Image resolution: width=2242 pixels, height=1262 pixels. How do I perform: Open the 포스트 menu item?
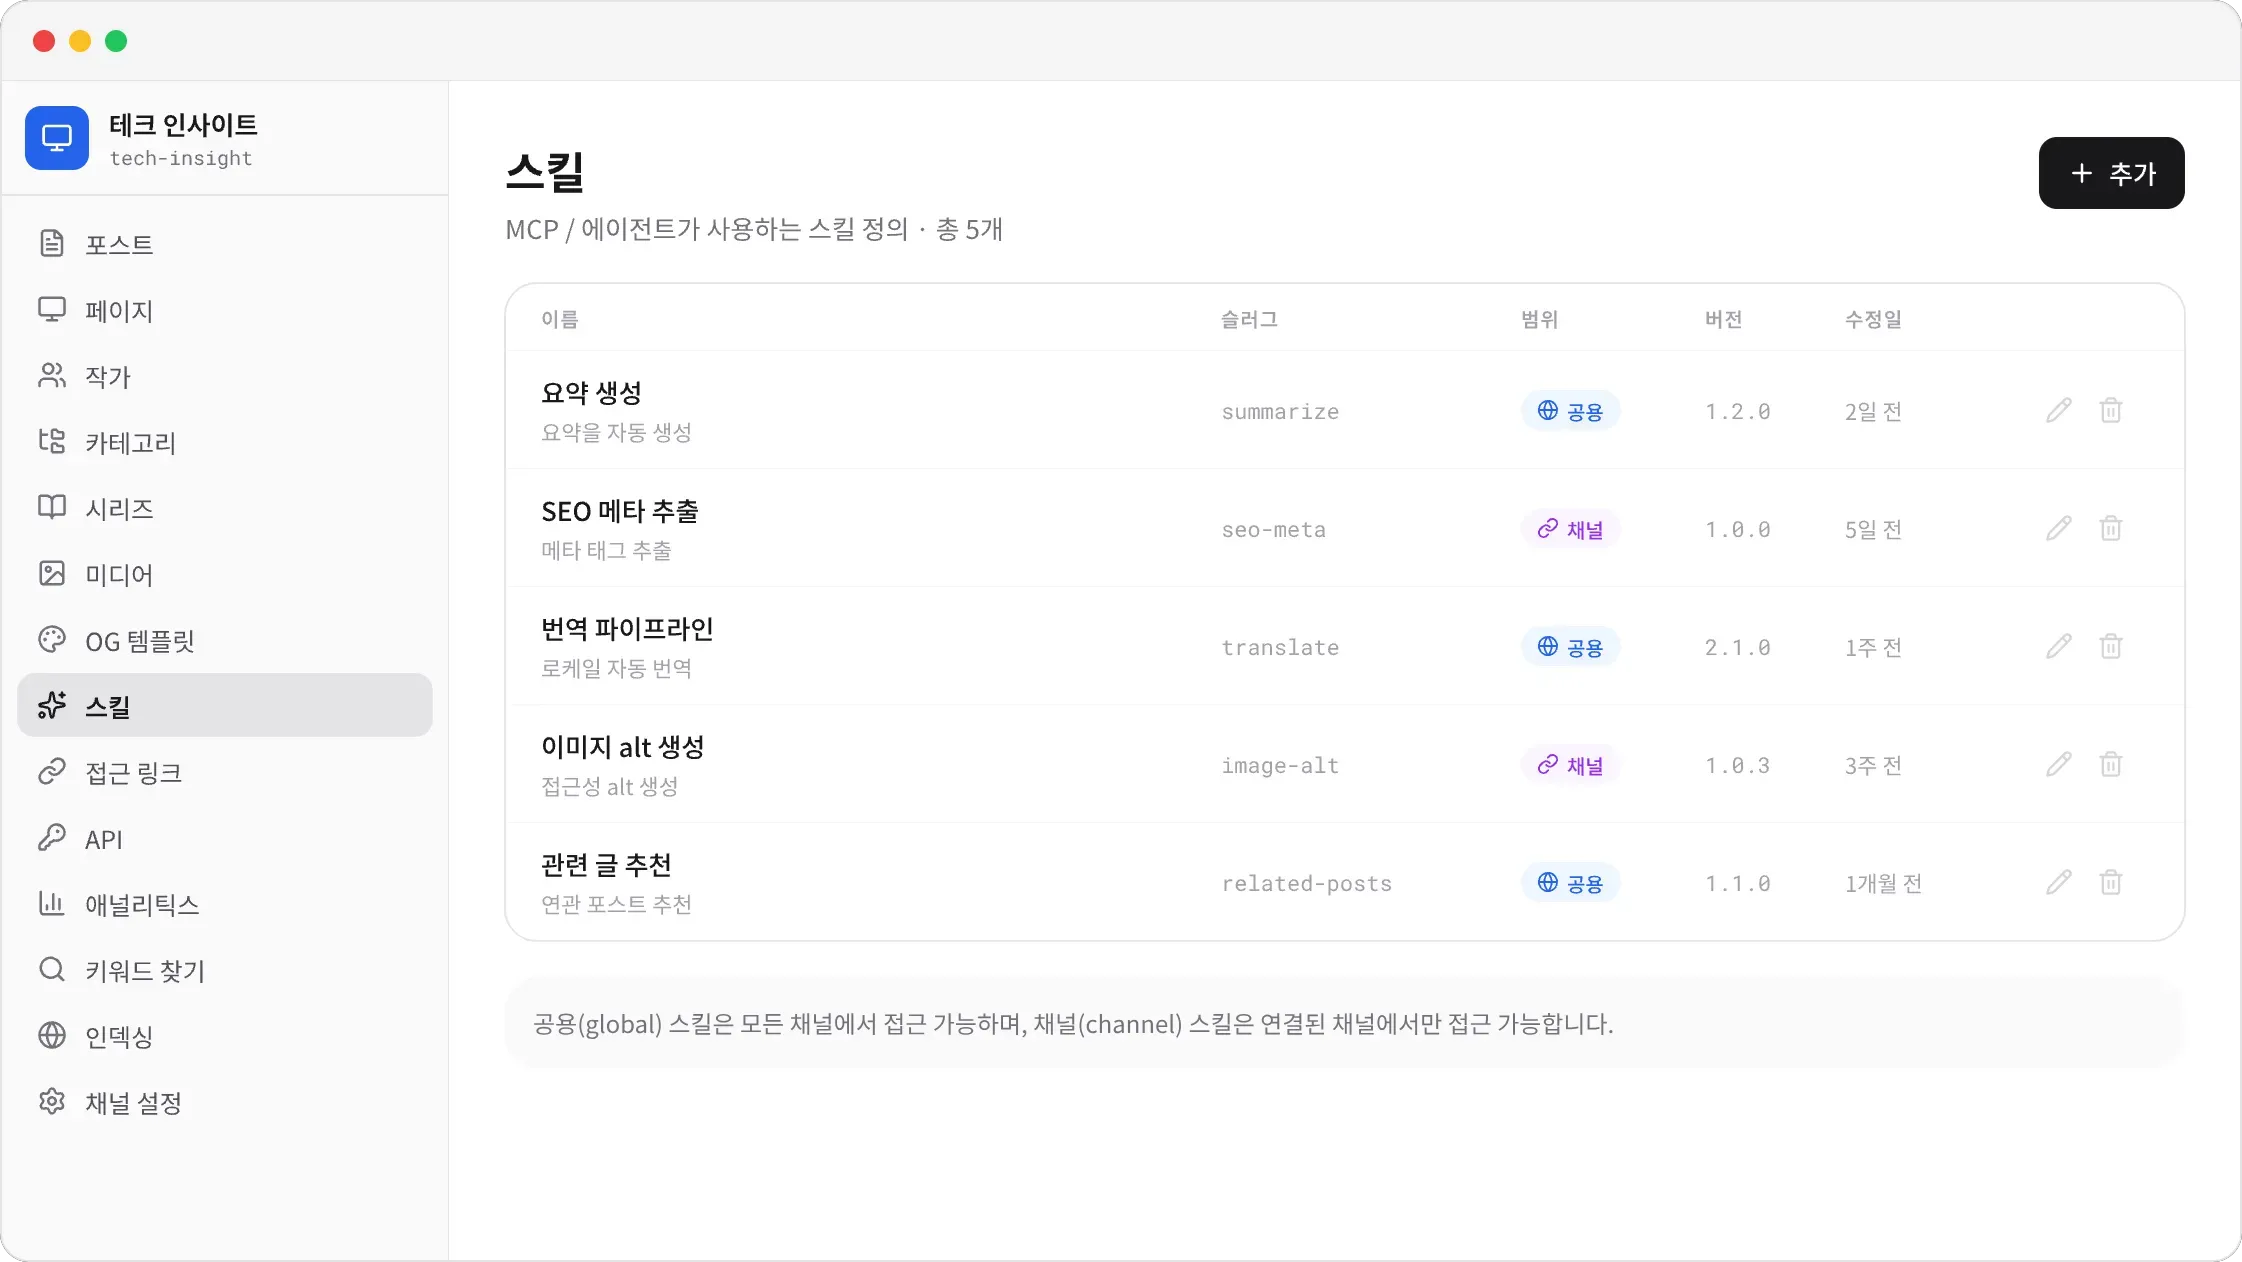(225, 243)
